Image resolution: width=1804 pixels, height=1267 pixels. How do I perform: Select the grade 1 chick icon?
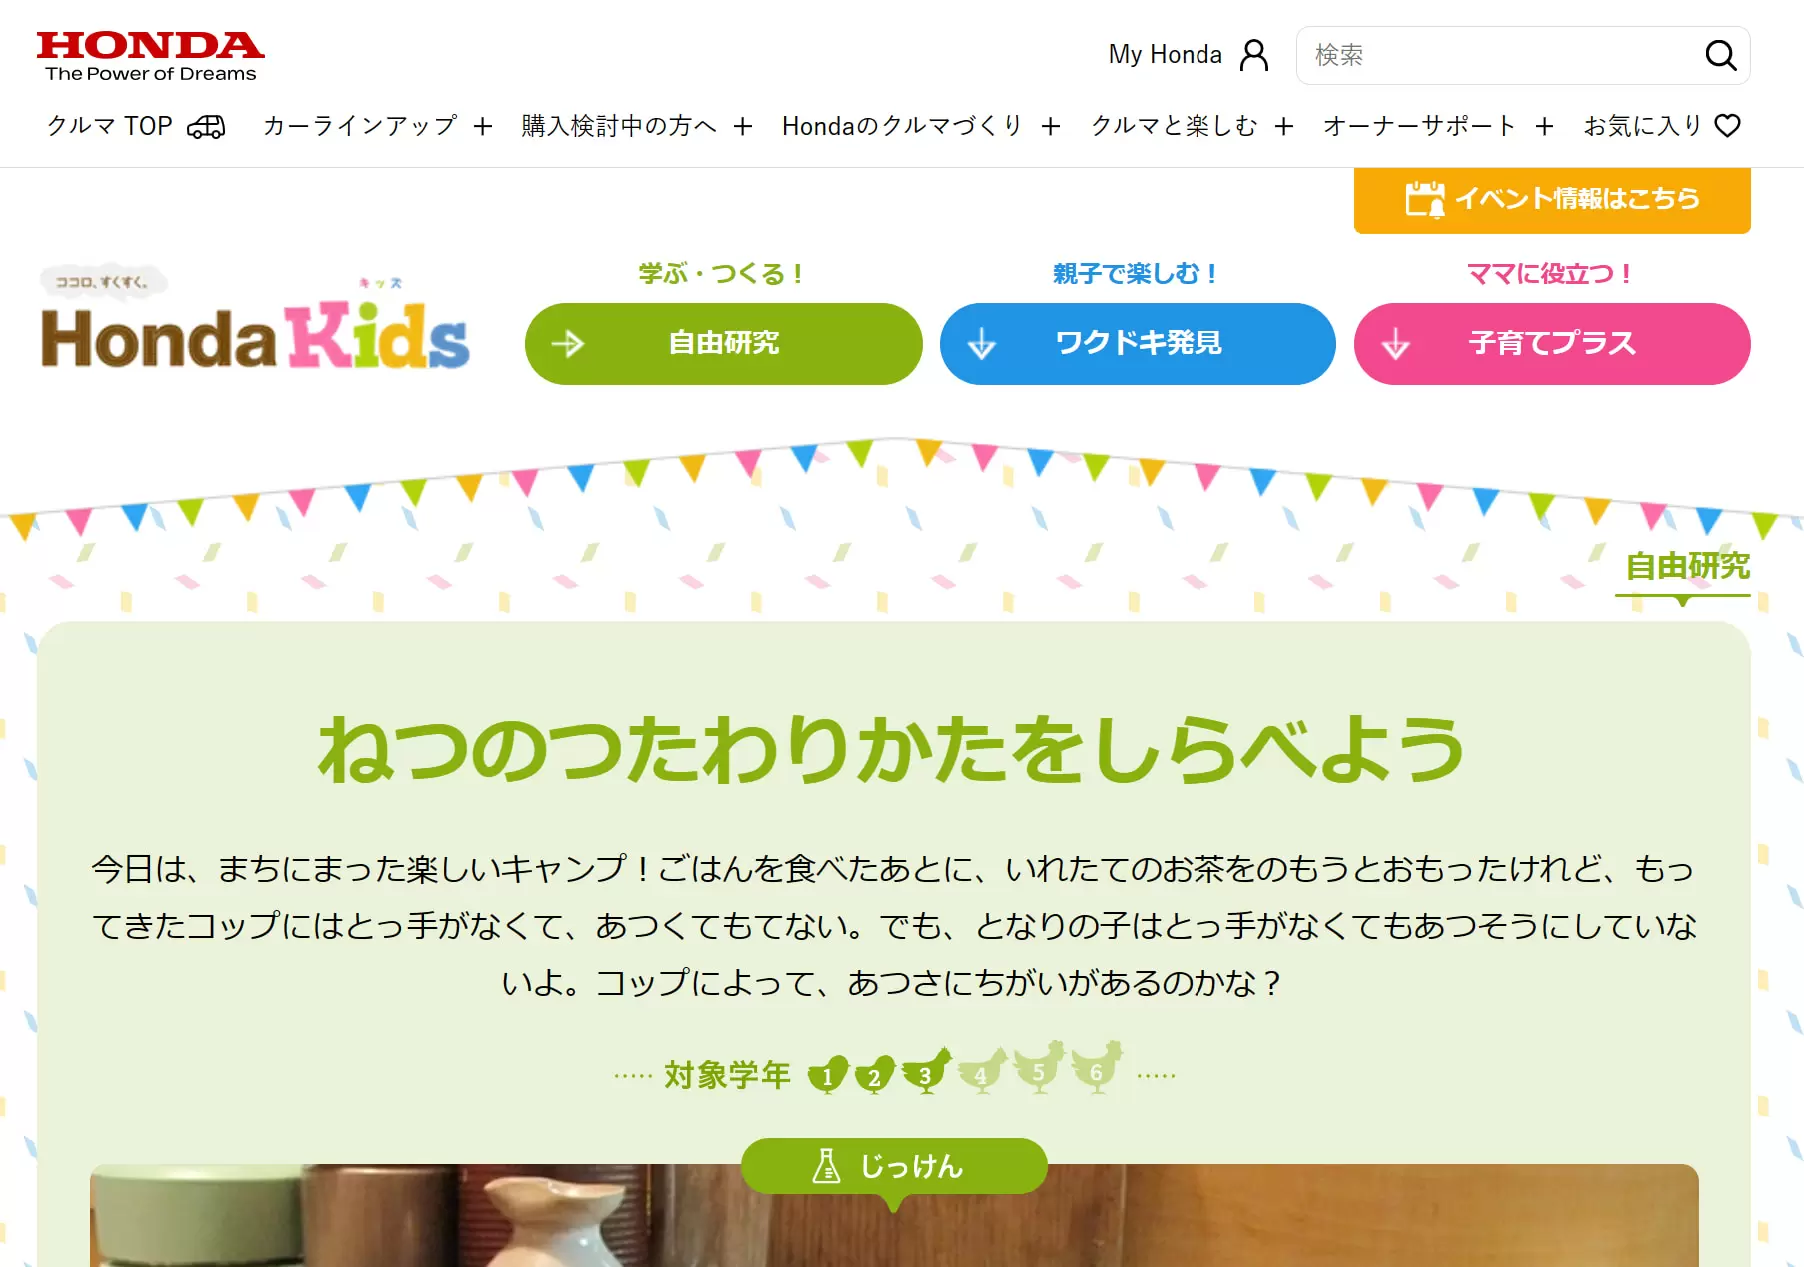point(828,1075)
